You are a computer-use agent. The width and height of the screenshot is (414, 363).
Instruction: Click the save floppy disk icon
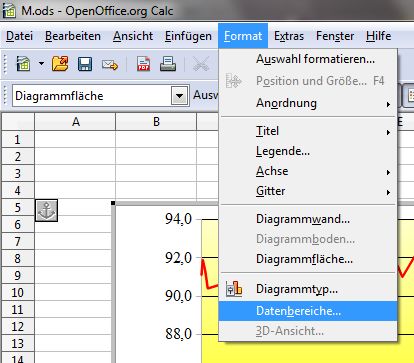point(85,64)
